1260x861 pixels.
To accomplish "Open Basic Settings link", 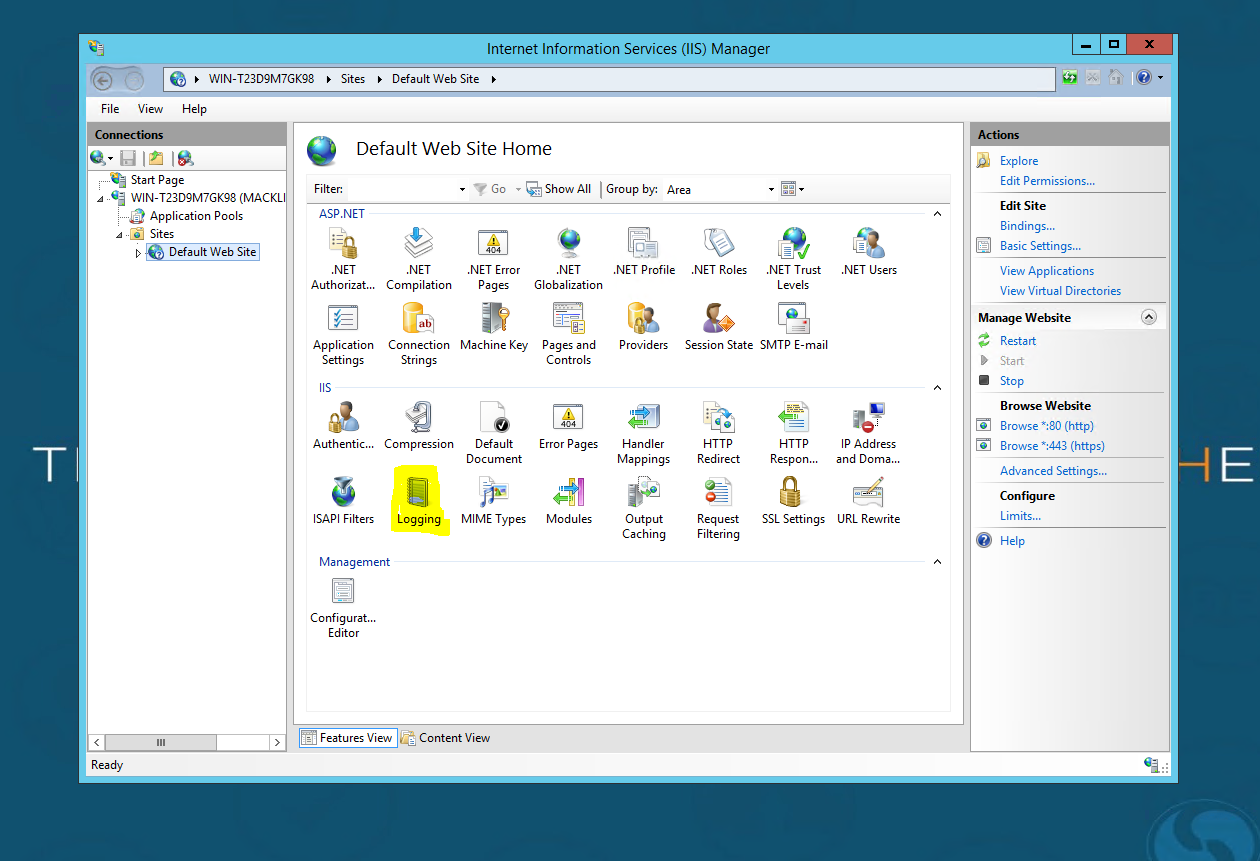I will coord(1040,246).
